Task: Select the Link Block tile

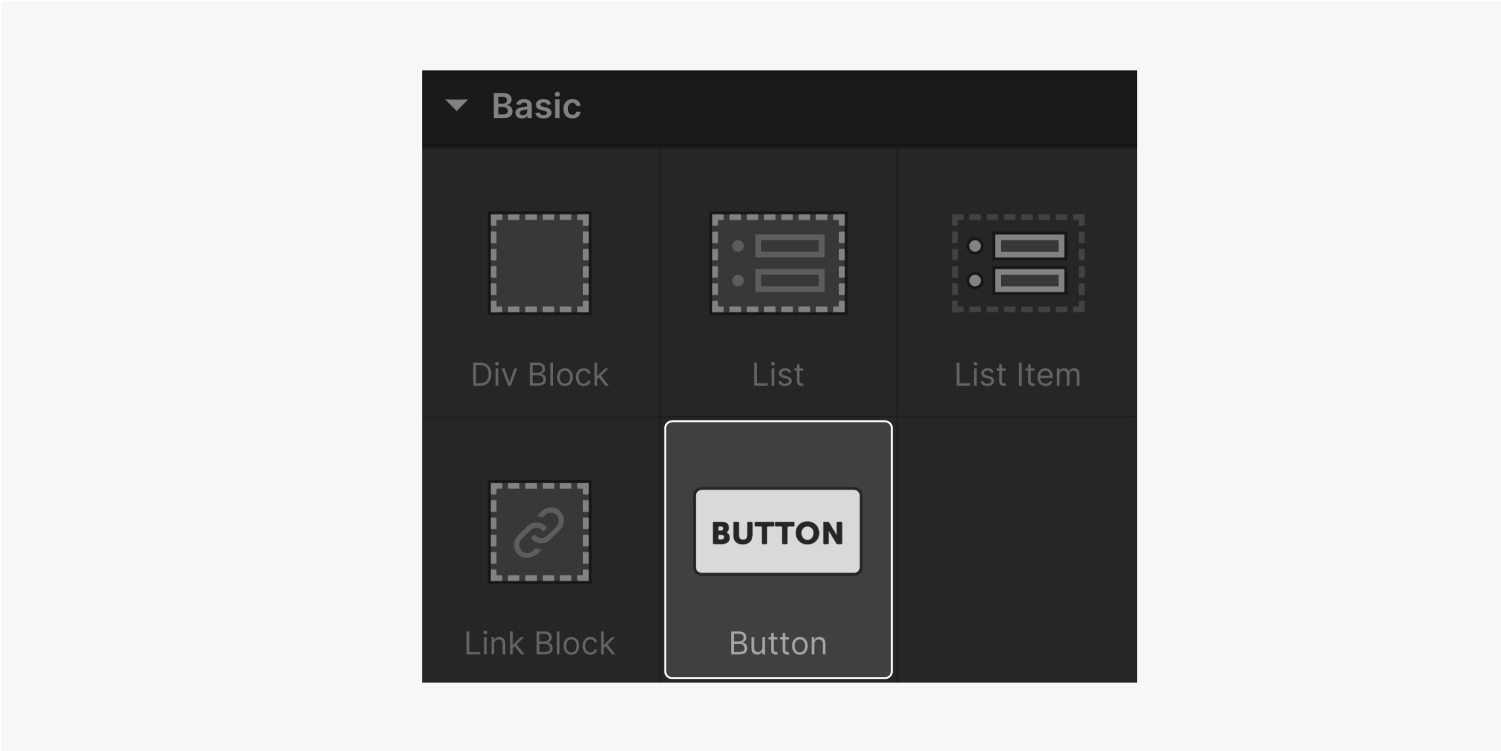Action: pyautogui.click(x=539, y=549)
